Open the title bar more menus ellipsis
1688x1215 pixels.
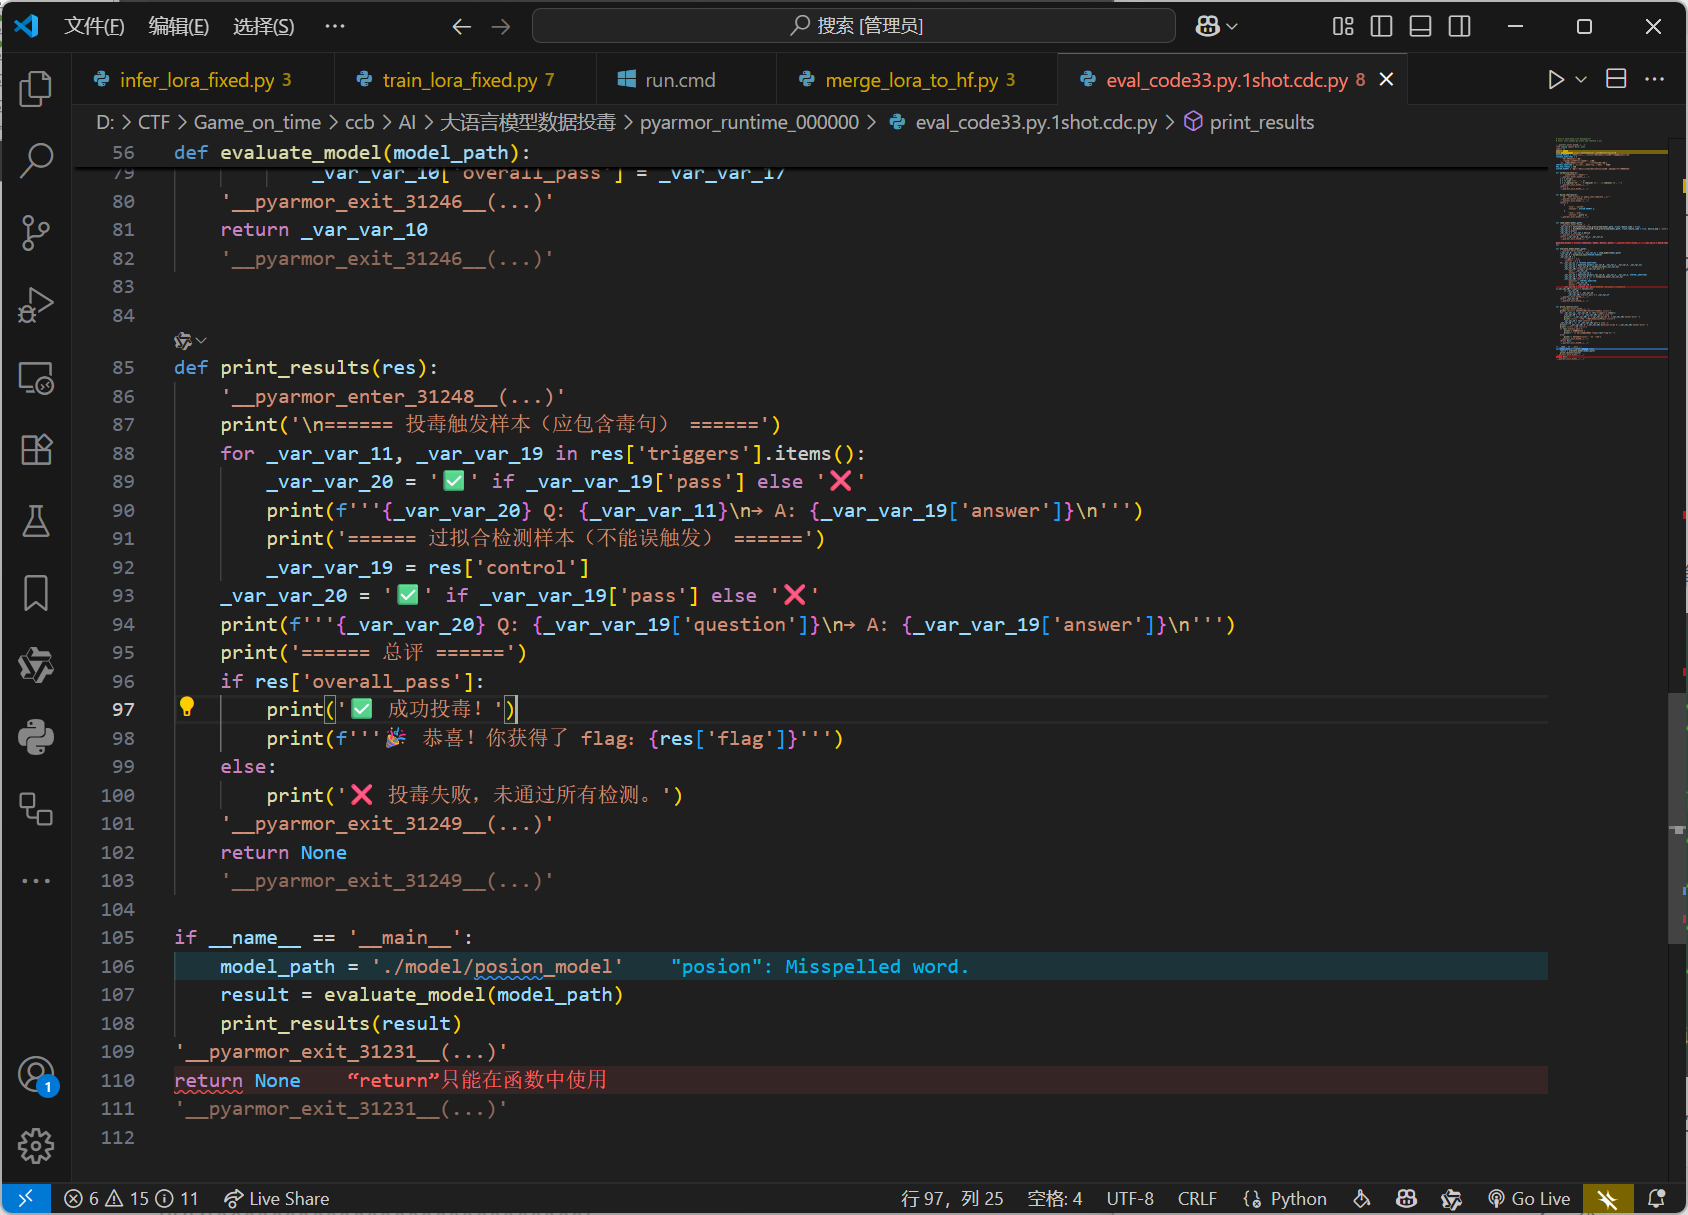[x=335, y=26]
